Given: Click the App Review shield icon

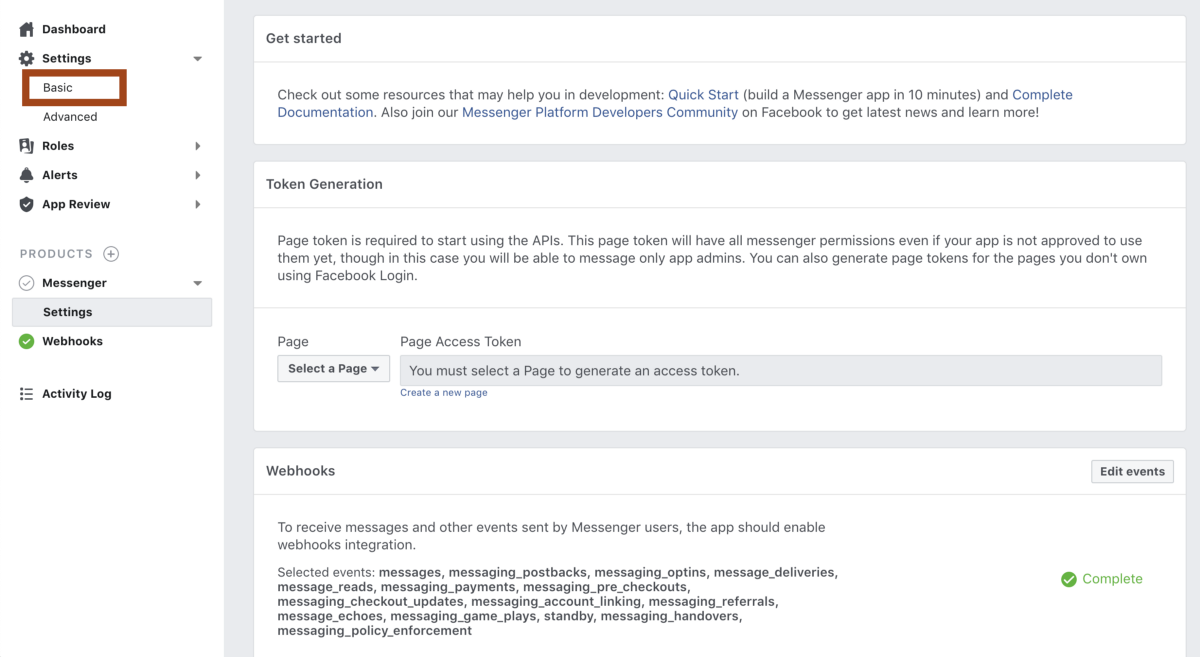Looking at the screenshot, I should click(x=27, y=204).
